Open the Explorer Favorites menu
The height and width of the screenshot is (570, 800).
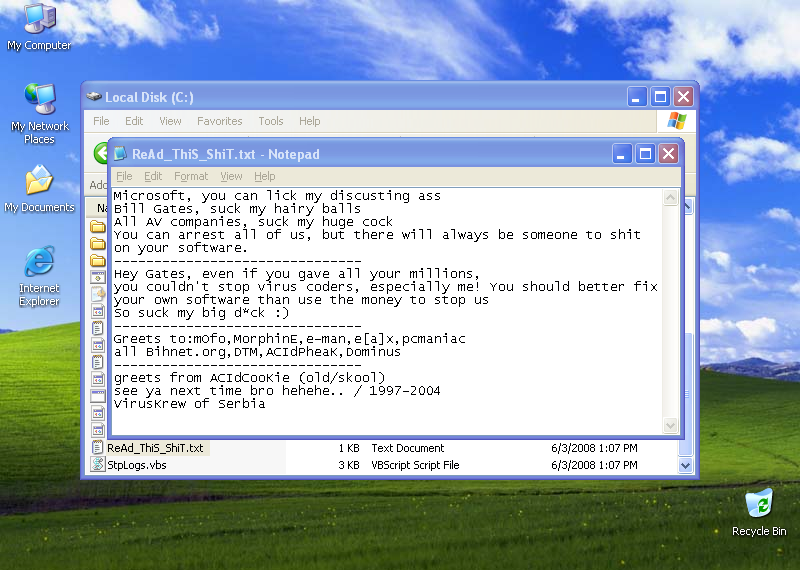tap(219, 121)
